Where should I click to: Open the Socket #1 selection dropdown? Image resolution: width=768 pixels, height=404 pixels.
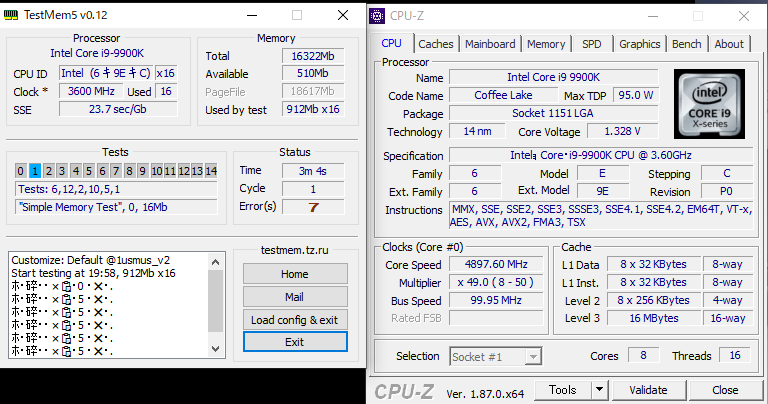533,356
